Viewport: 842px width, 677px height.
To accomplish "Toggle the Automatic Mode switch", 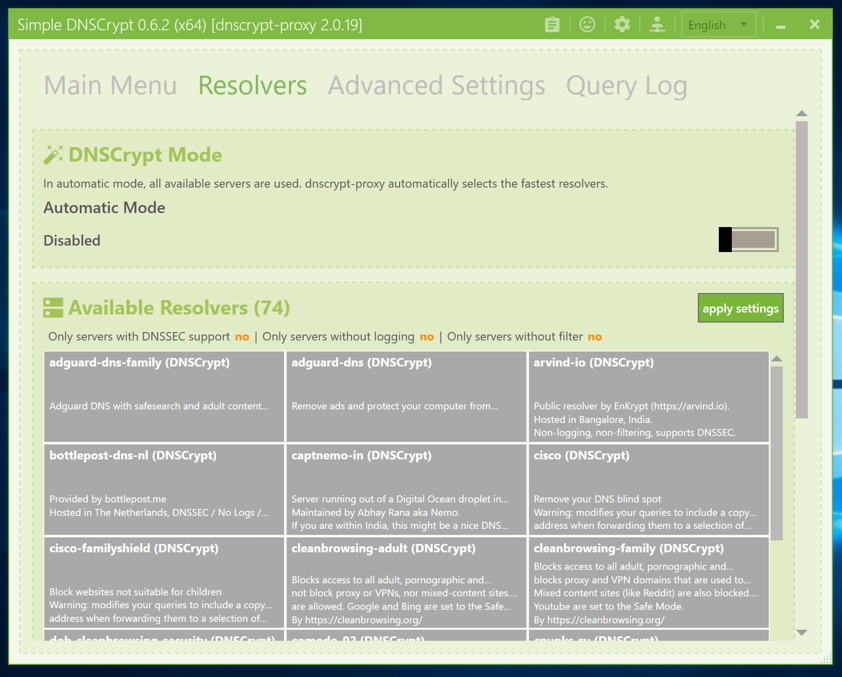I will click(748, 240).
